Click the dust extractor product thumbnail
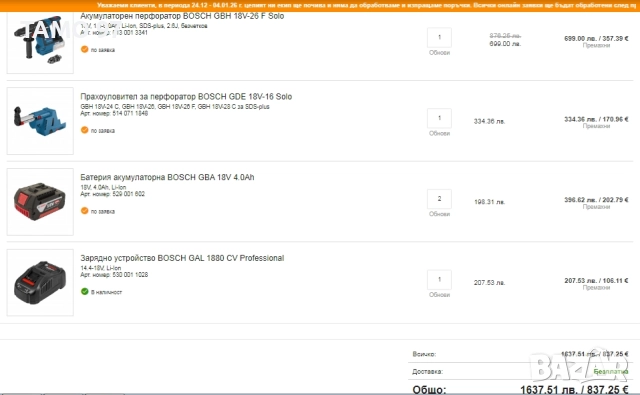Image resolution: width=640 pixels, height=395 pixels. tap(40, 121)
